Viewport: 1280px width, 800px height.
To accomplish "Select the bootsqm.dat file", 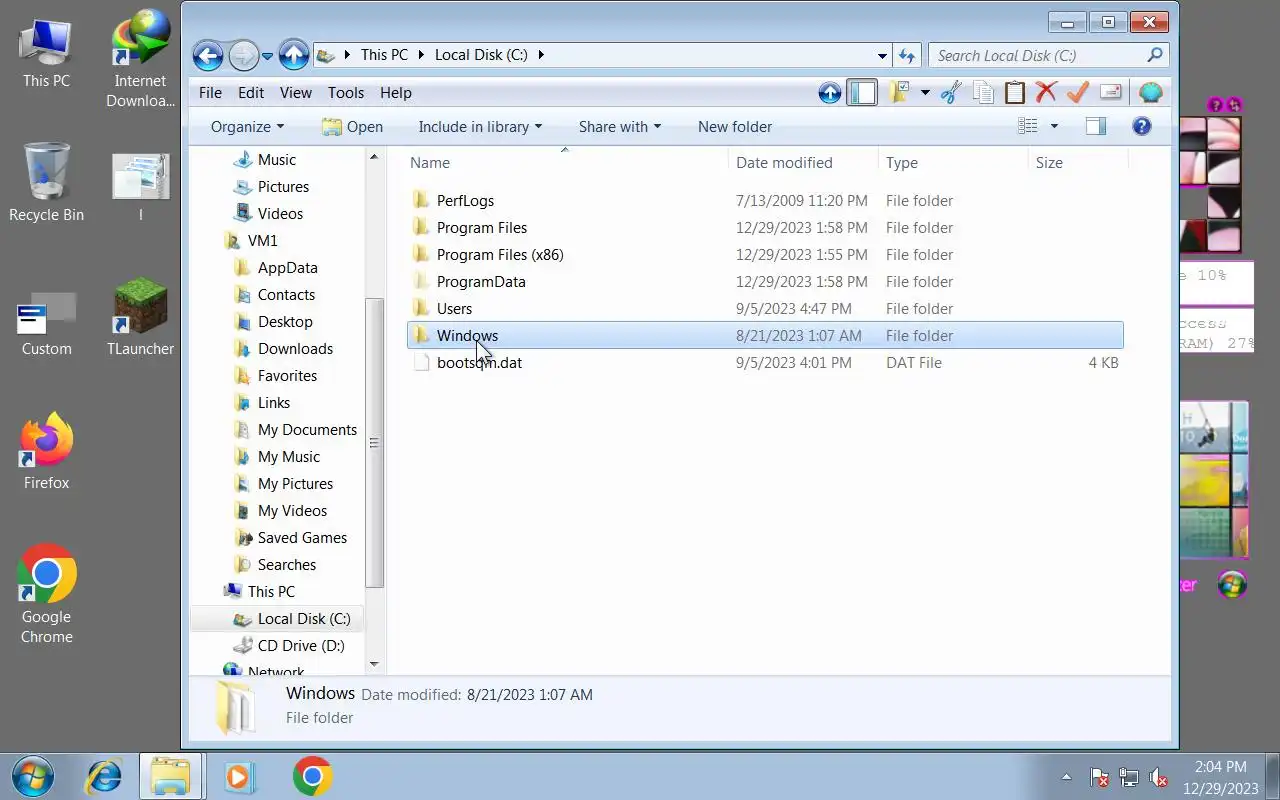I will pos(479,362).
